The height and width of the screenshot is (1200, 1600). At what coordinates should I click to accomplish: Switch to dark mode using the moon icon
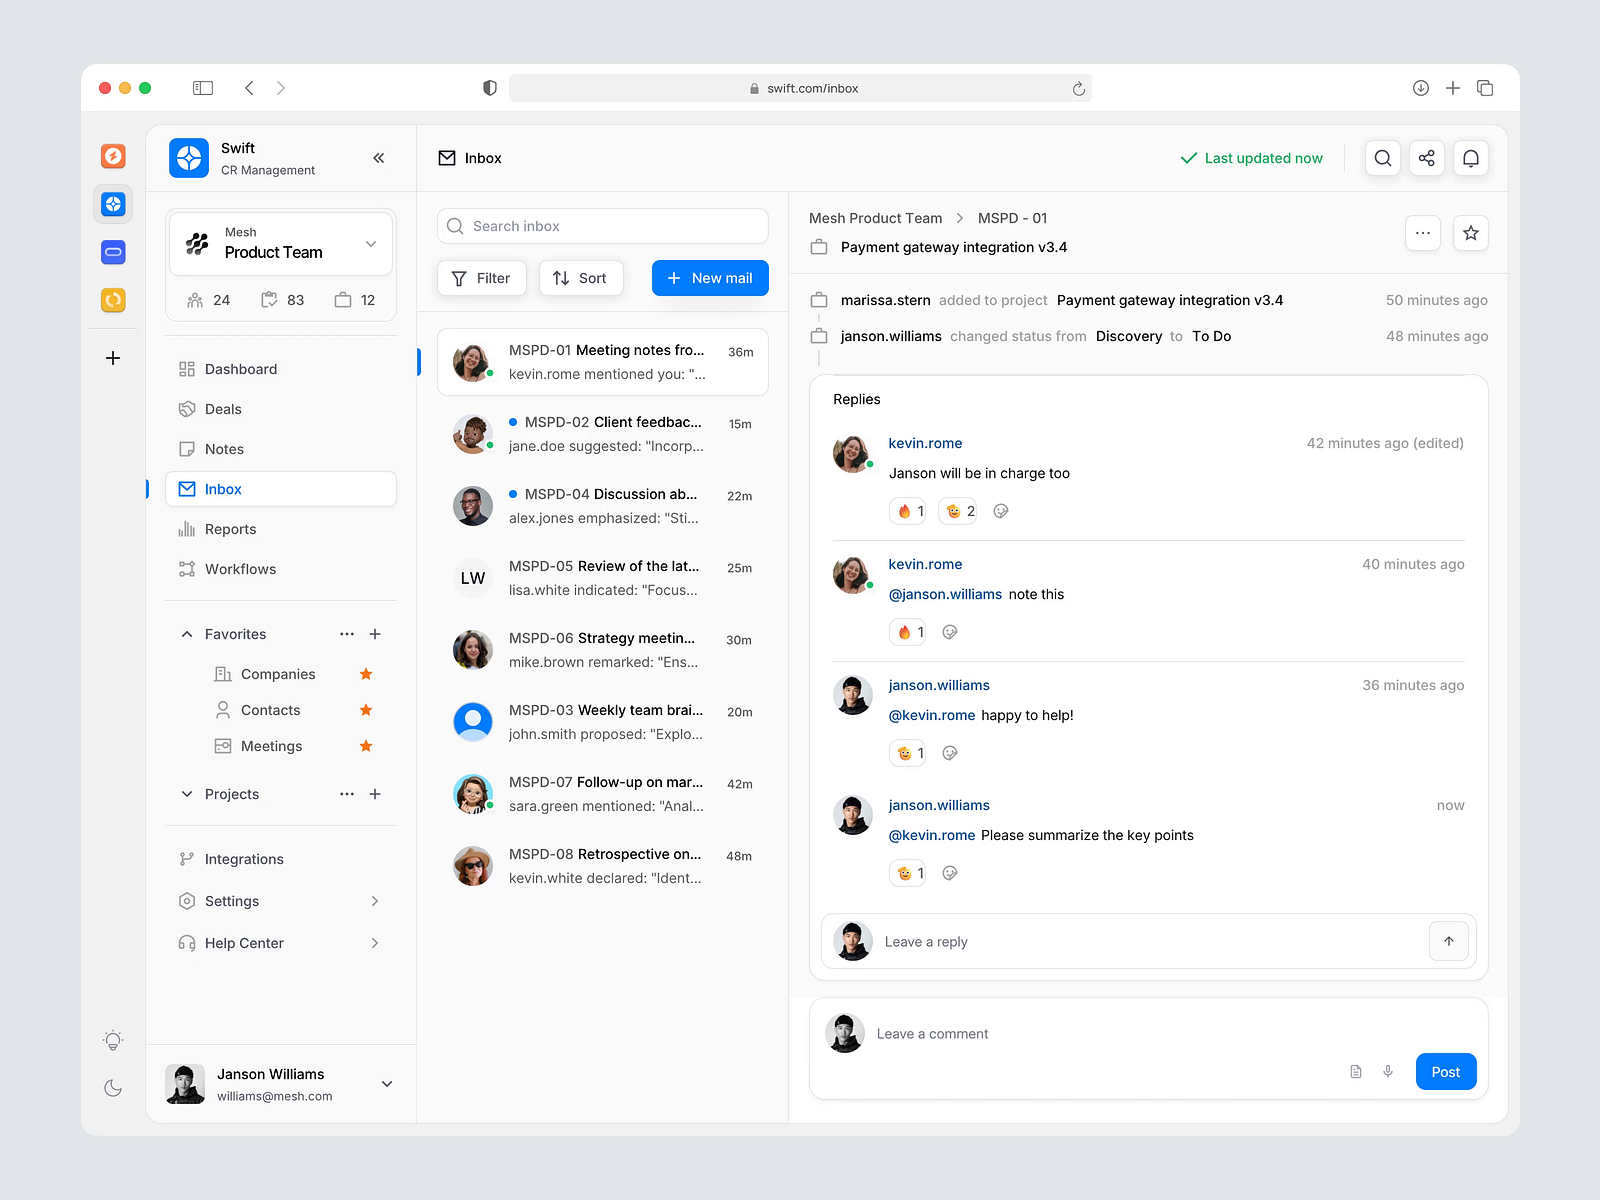tap(113, 1087)
